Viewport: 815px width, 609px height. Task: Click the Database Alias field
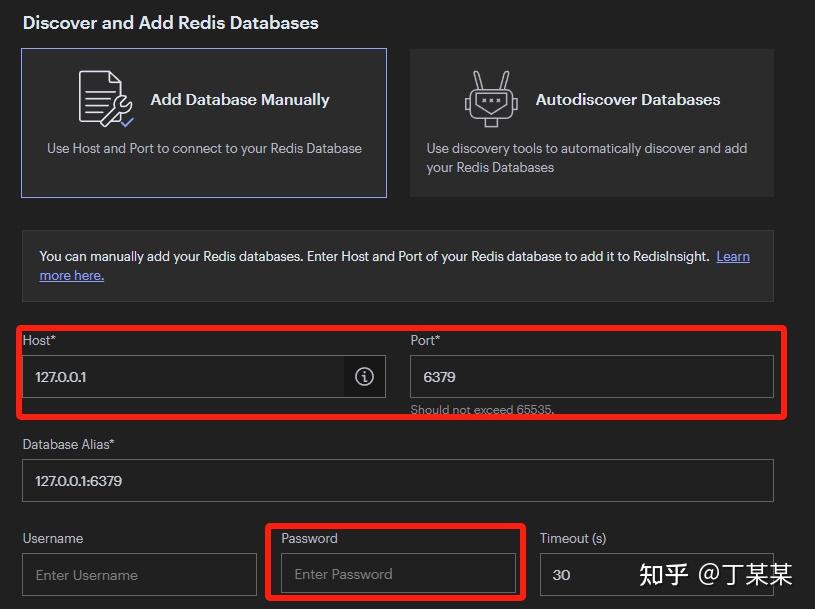(x=398, y=480)
